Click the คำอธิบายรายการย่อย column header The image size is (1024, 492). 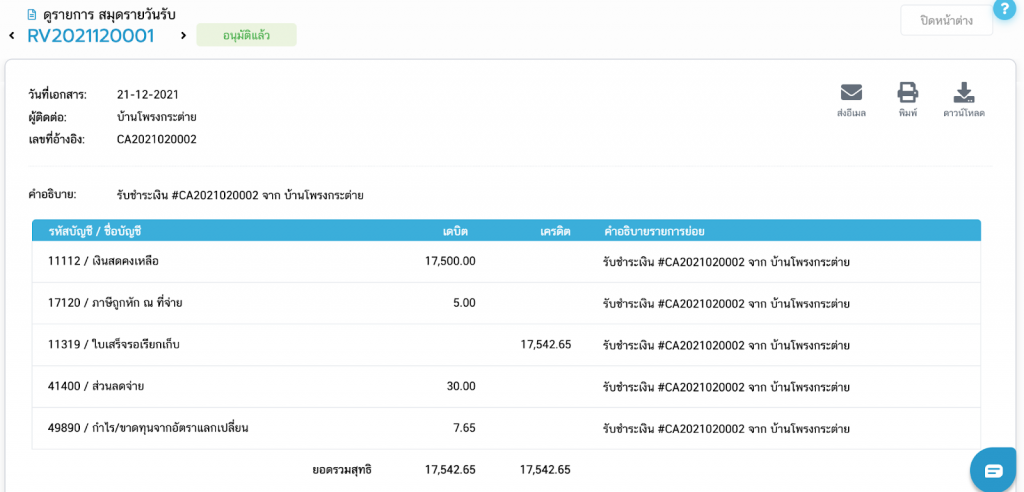coord(654,231)
